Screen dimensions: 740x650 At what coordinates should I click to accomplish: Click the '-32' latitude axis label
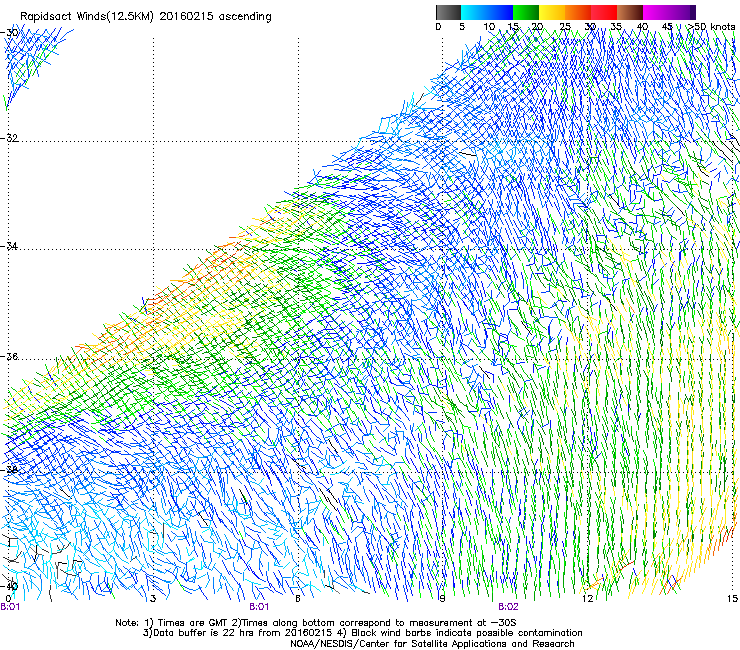pyautogui.click(x=9, y=138)
